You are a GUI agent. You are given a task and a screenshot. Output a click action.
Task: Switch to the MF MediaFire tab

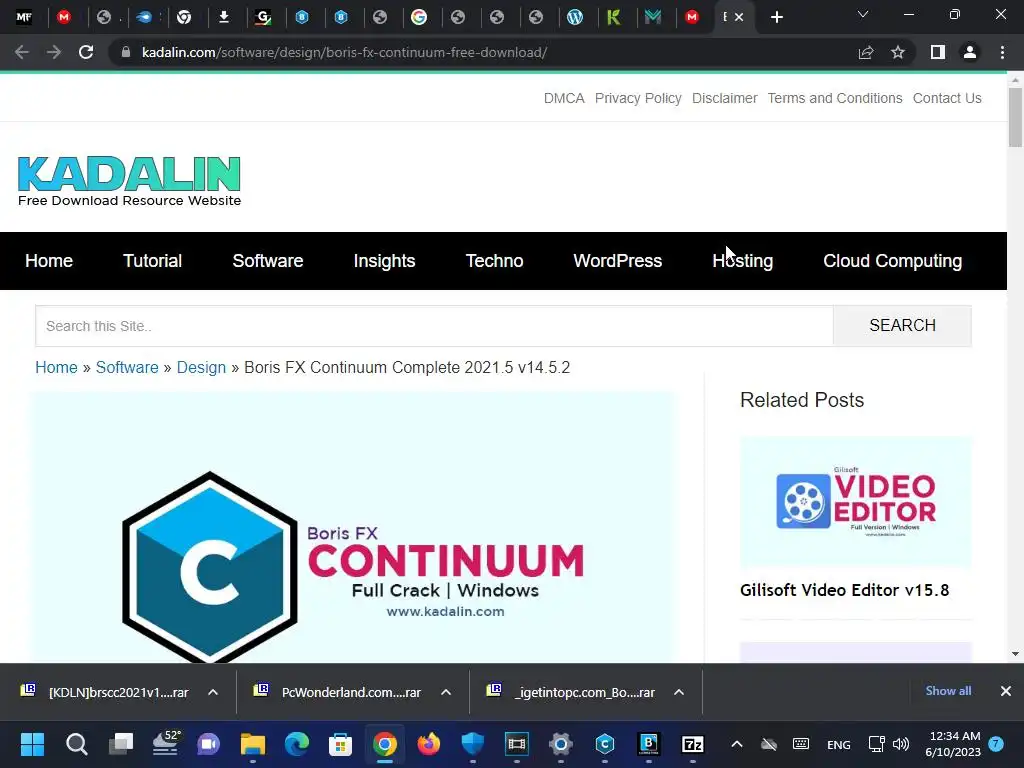[x=24, y=18]
